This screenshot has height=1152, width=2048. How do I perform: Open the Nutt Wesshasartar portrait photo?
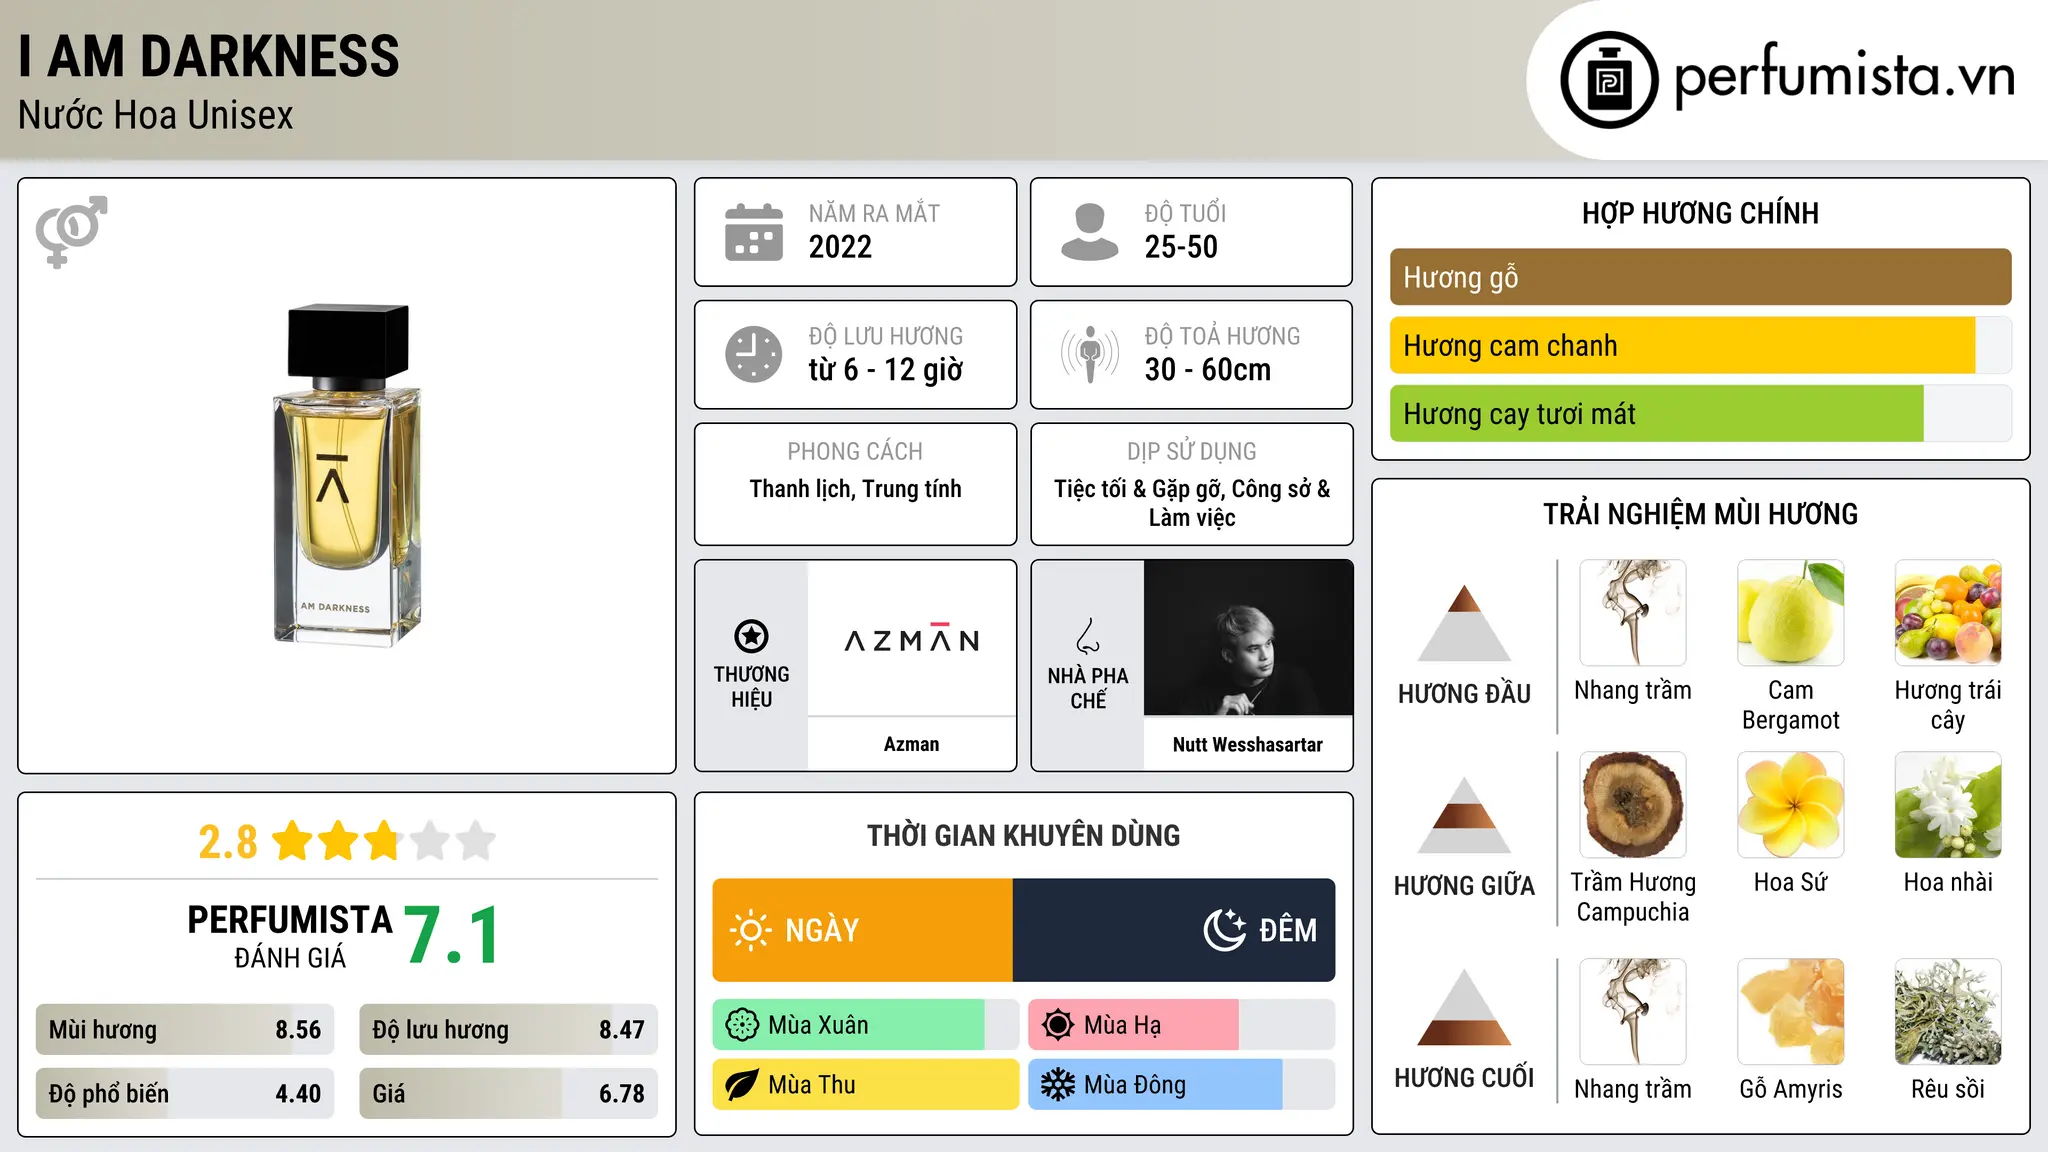(x=1248, y=638)
